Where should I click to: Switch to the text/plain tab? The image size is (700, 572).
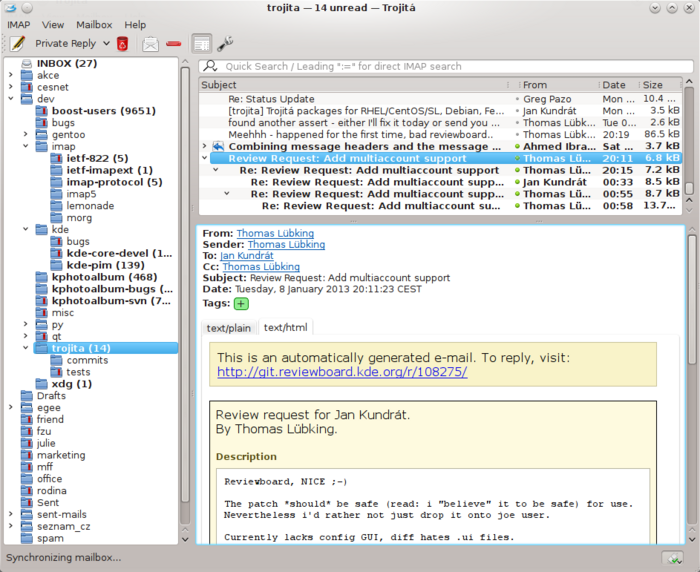(228, 327)
